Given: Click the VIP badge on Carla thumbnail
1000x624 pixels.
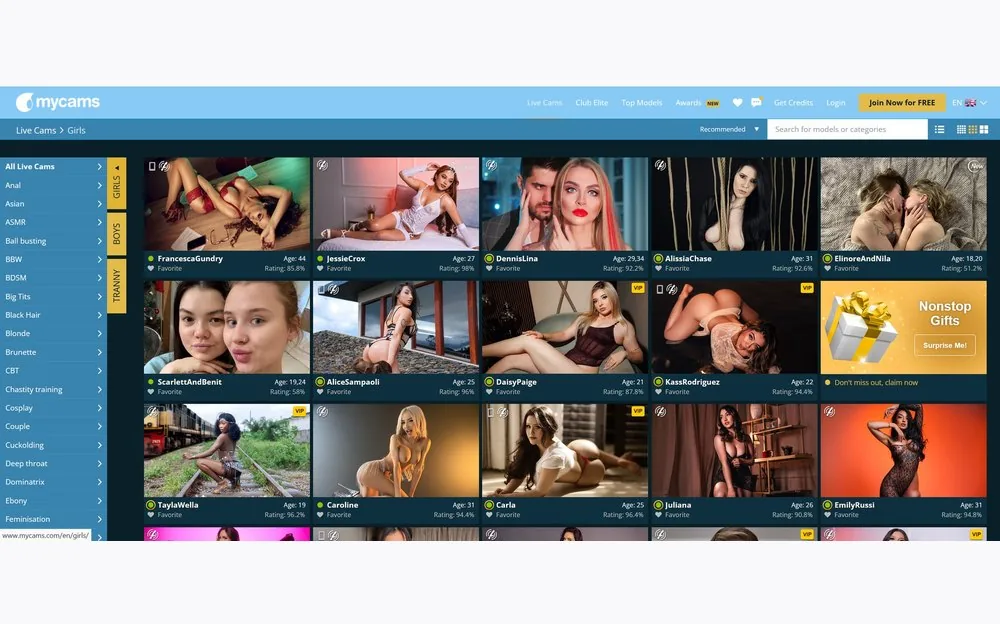Looking at the screenshot, I should click(638, 412).
